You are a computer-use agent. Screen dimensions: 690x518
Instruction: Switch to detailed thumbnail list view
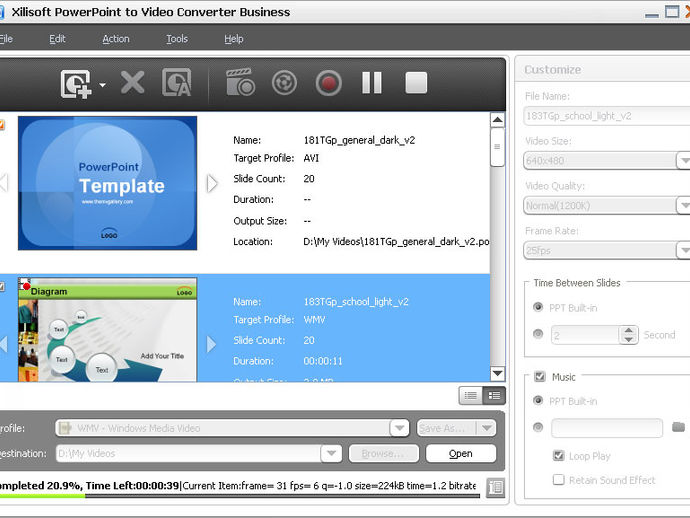[494, 396]
